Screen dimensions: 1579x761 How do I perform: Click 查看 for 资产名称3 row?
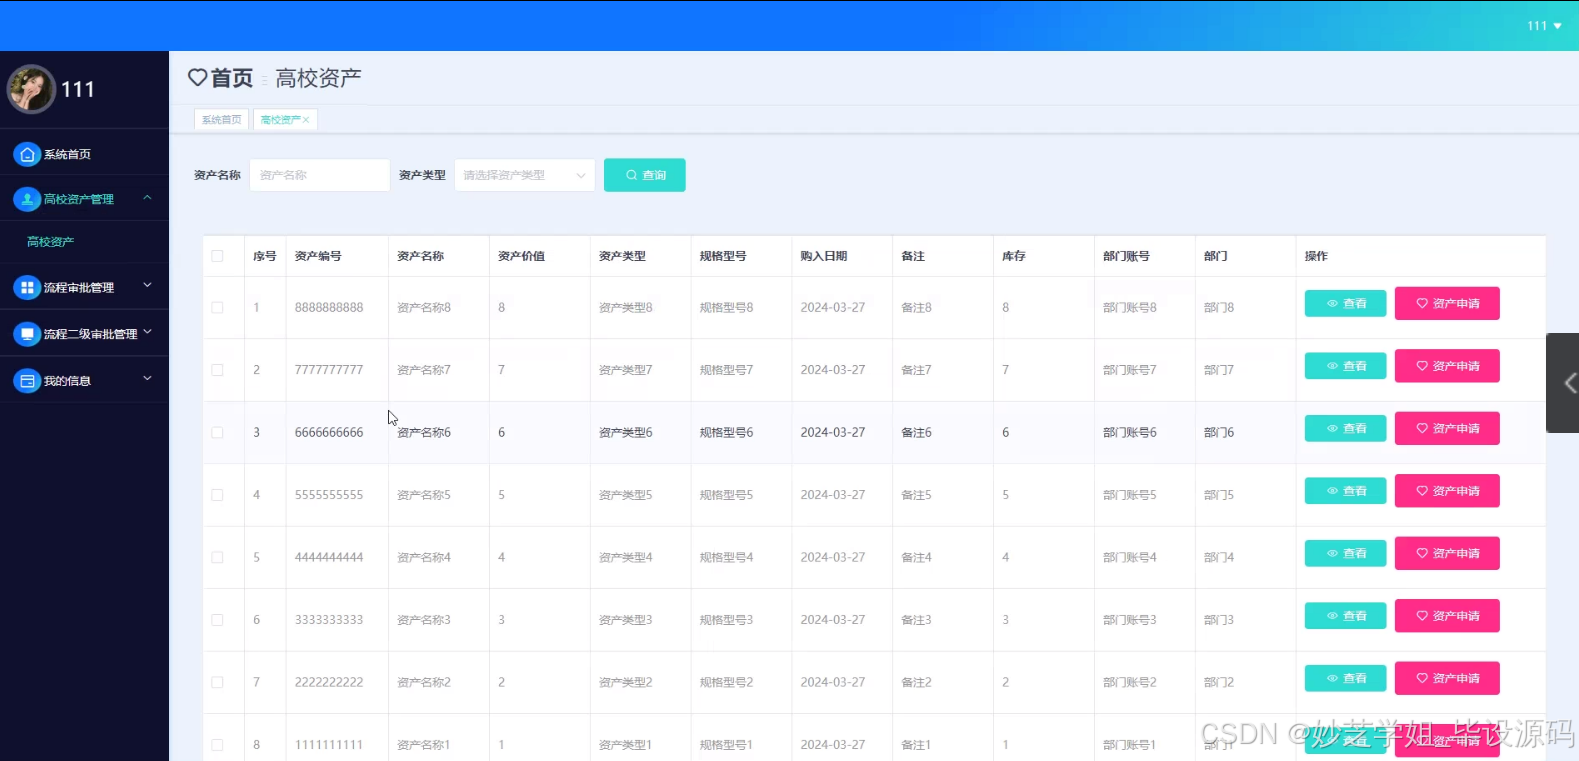1345,616
